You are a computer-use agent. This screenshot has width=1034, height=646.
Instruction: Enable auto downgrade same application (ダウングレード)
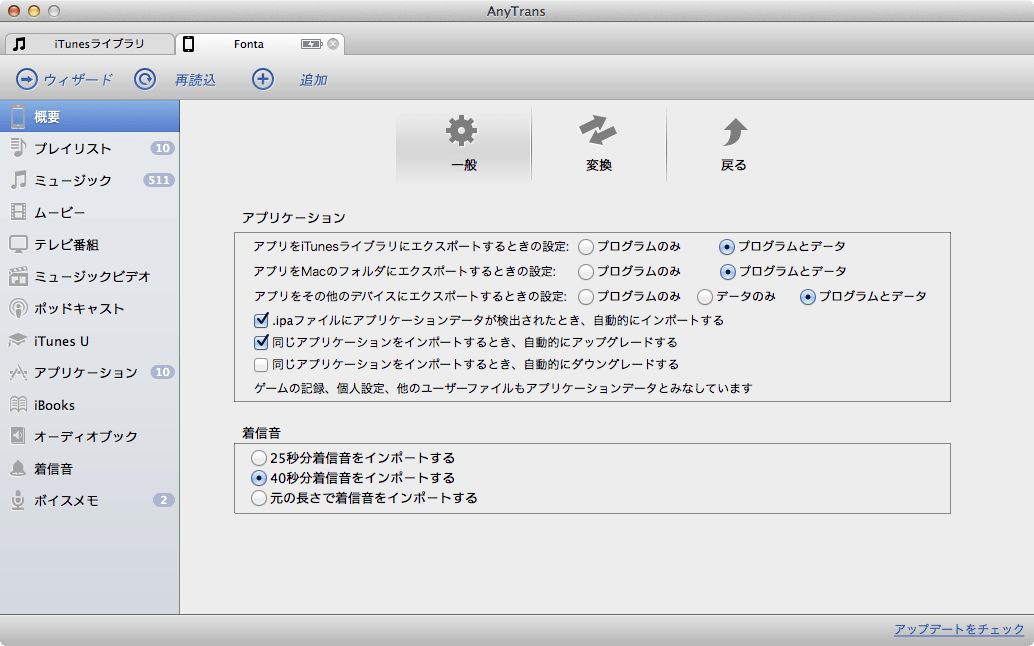click(x=261, y=365)
